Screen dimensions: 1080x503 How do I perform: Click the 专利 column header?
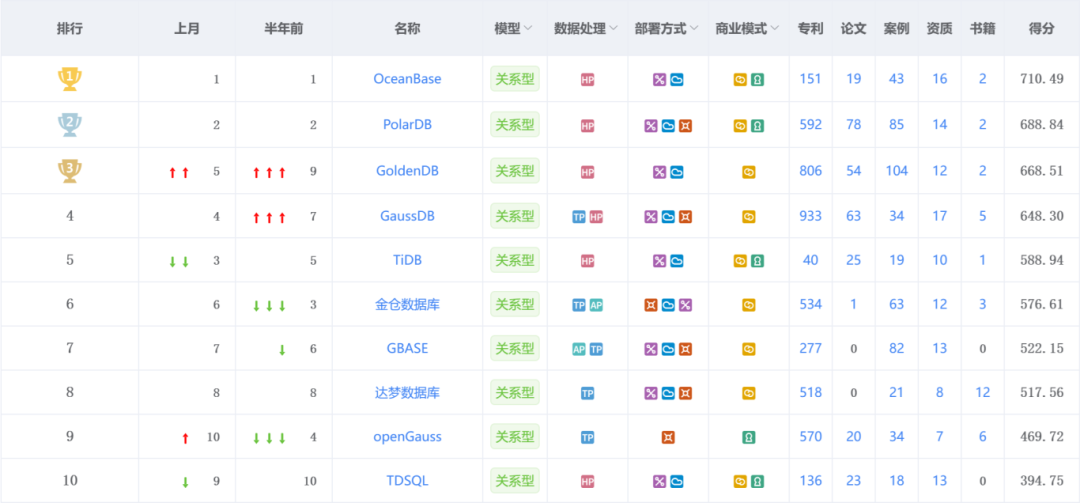[810, 29]
